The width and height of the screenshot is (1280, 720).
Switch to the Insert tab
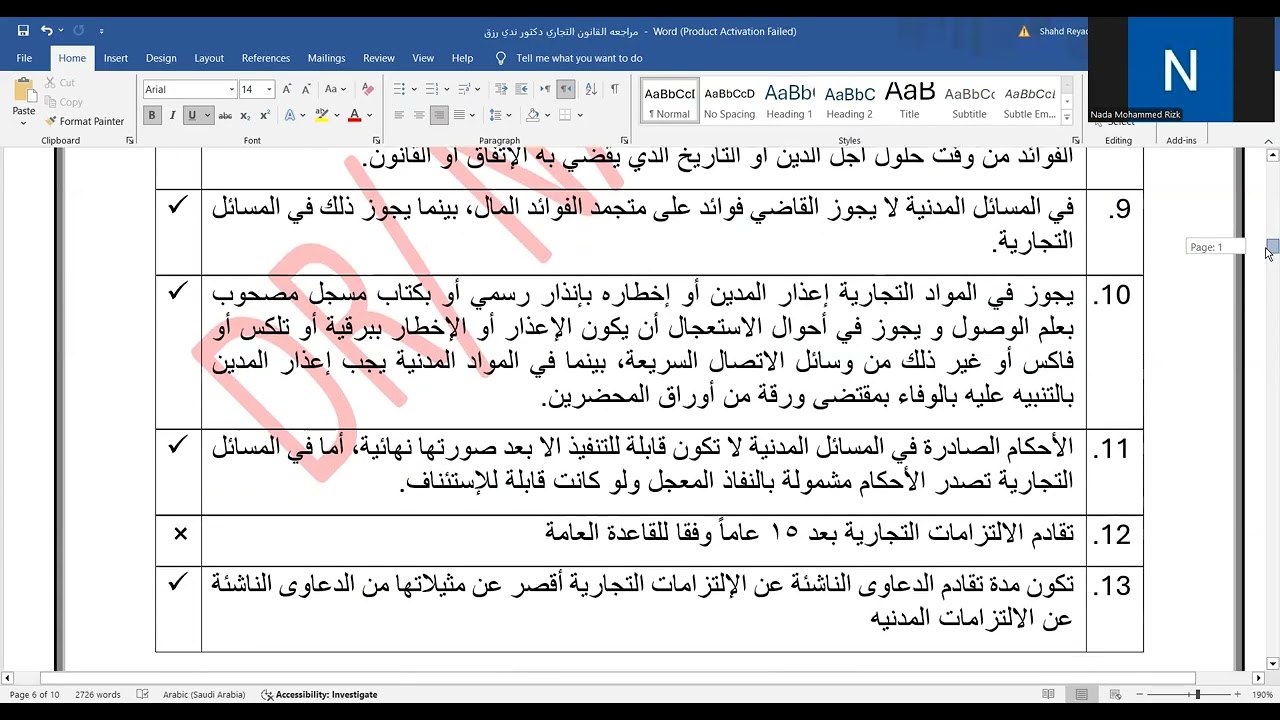pos(116,58)
